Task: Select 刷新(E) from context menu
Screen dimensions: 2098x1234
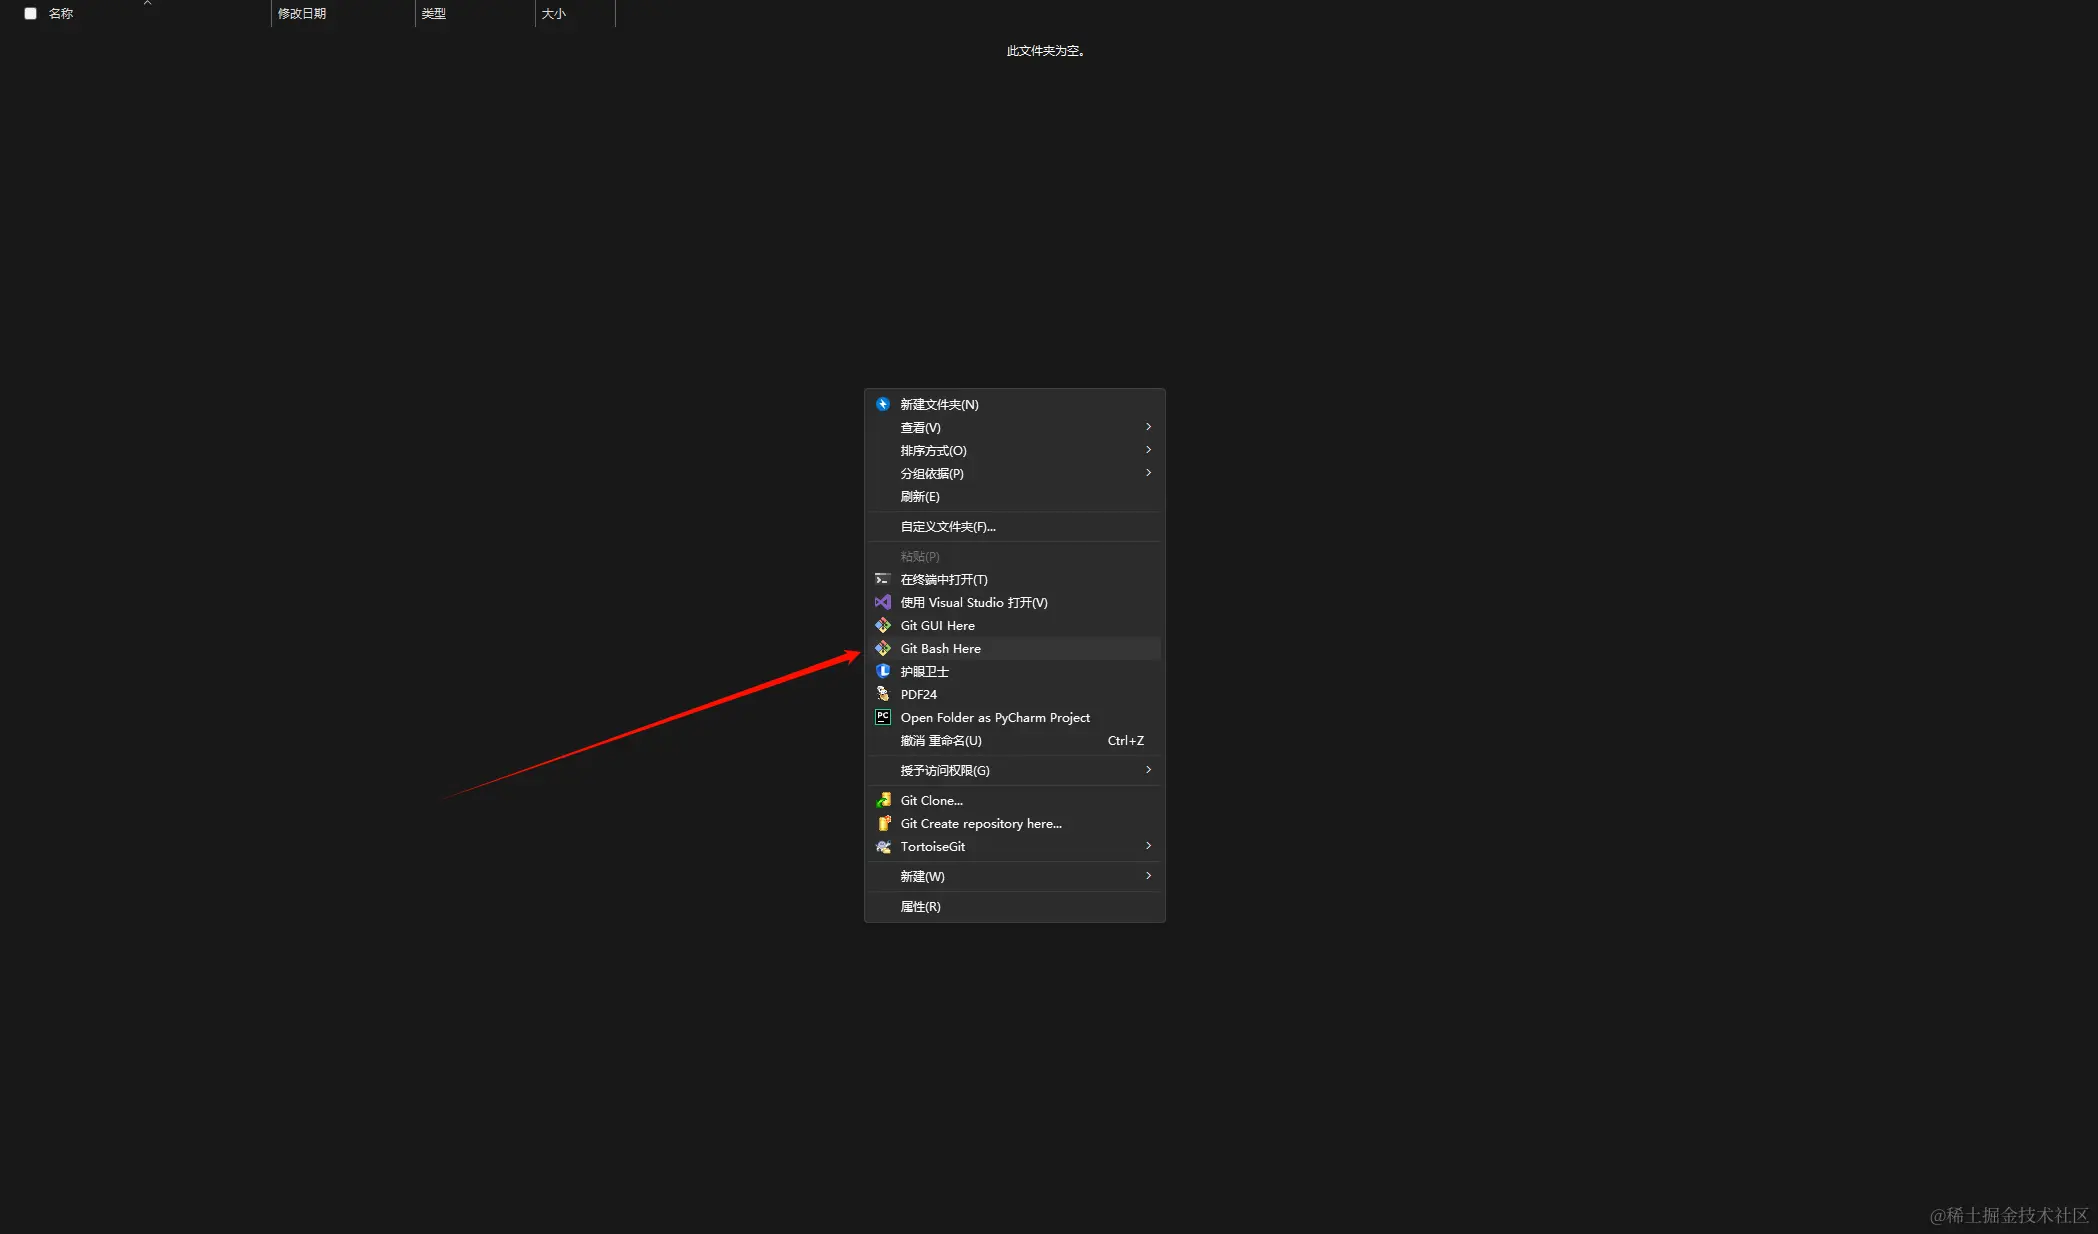Action: pos(920,497)
